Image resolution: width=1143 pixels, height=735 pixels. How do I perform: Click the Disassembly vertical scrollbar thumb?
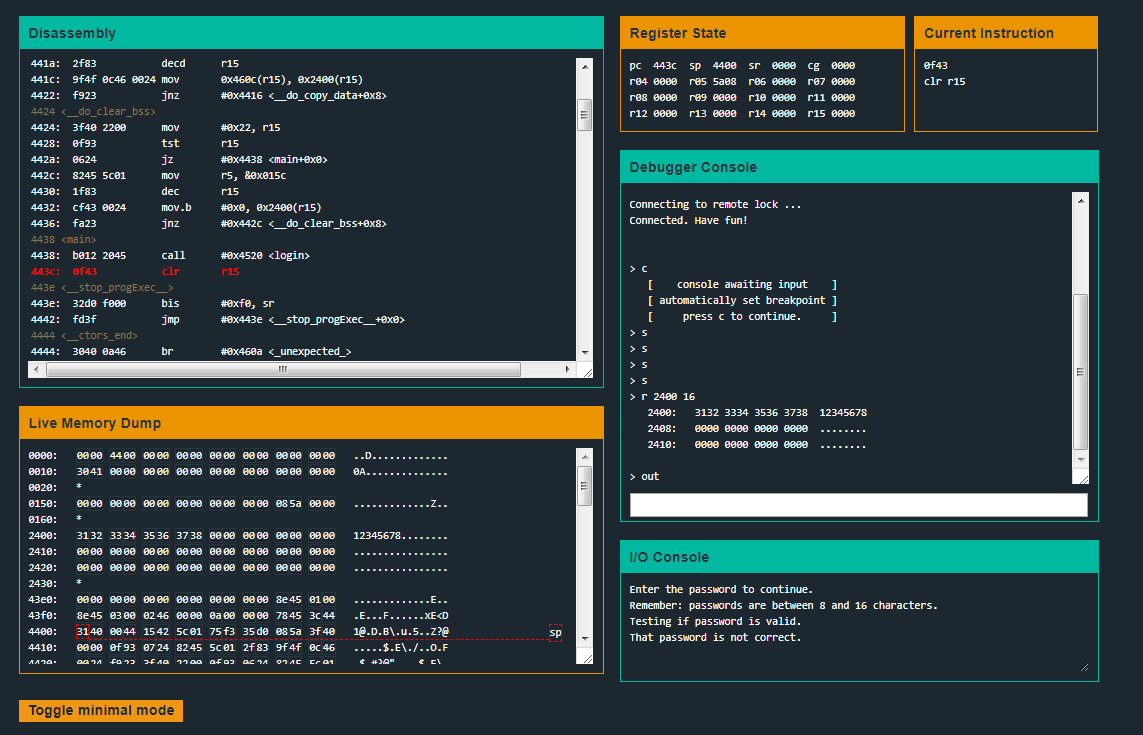point(585,114)
